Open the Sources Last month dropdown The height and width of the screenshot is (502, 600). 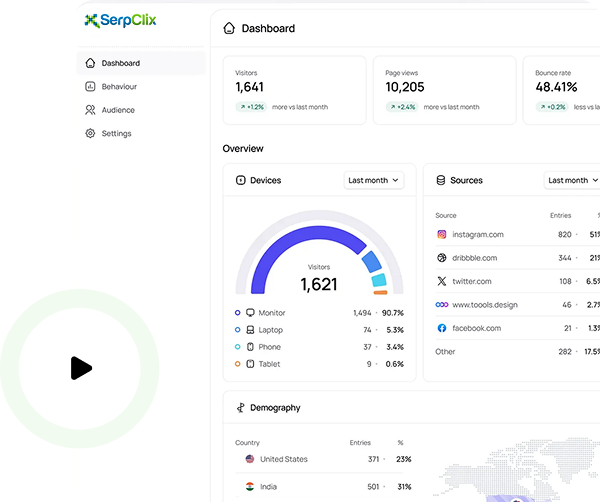click(x=572, y=180)
